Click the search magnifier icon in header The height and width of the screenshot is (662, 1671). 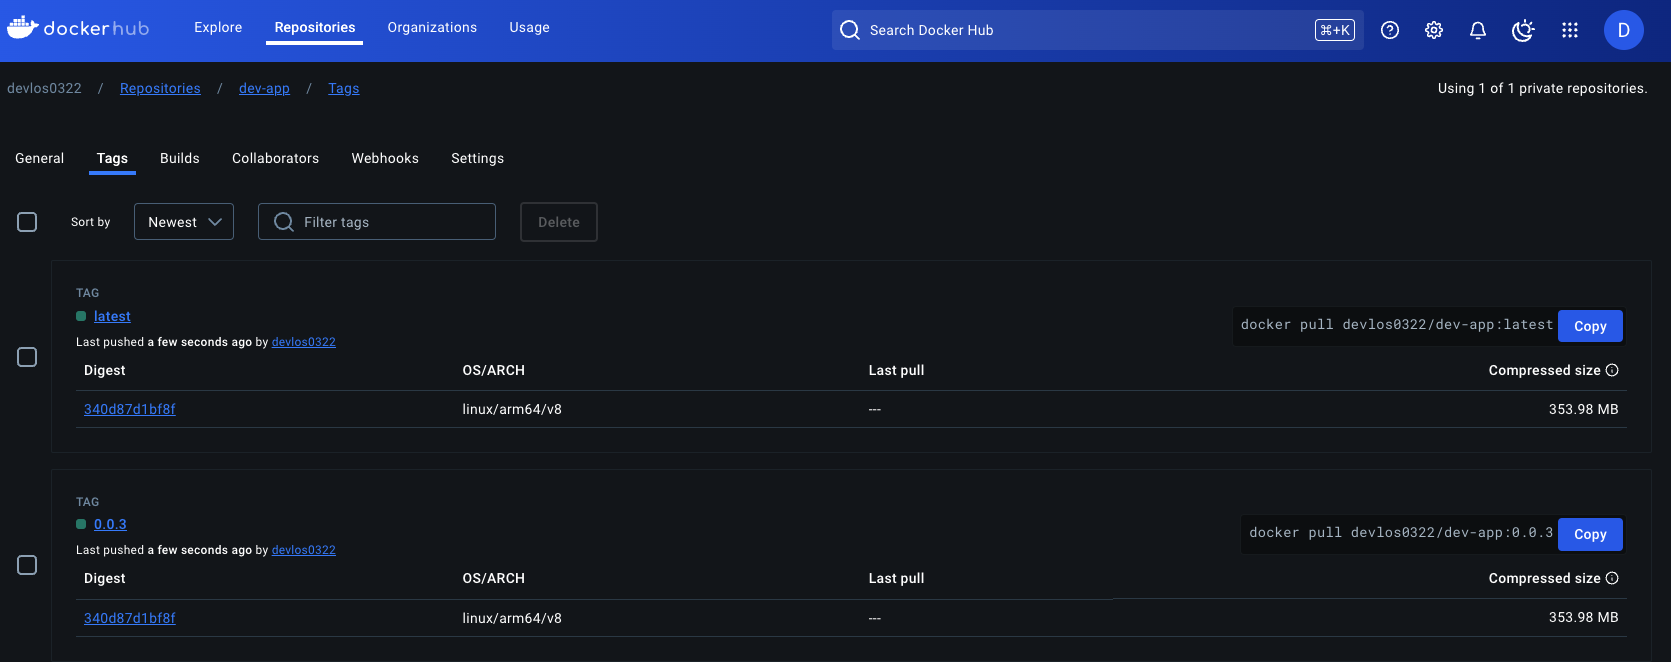(850, 30)
